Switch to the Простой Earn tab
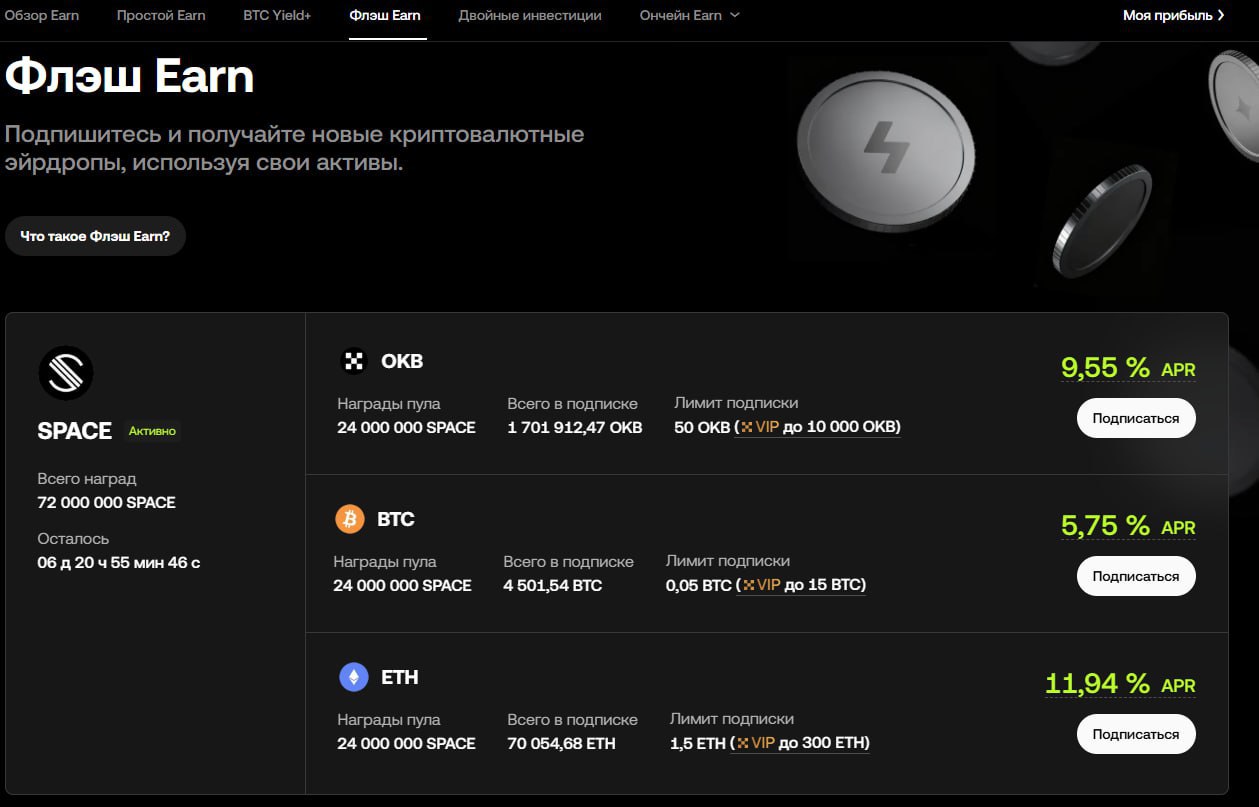 (161, 16)
